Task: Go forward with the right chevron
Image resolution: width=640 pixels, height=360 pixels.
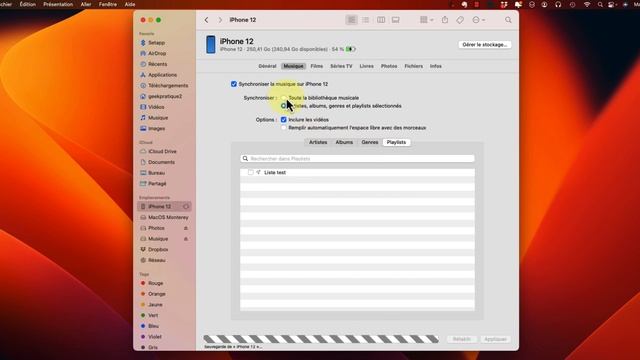Action: [220, 20]
